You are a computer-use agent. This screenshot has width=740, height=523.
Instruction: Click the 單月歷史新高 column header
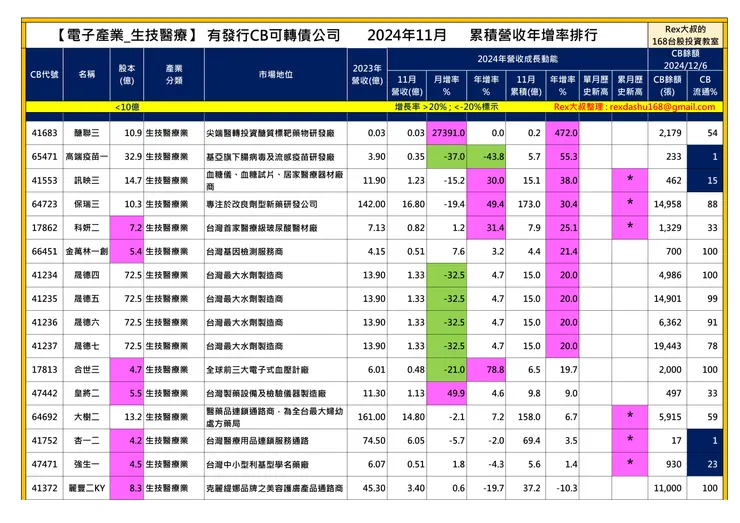tap(595, 85)
